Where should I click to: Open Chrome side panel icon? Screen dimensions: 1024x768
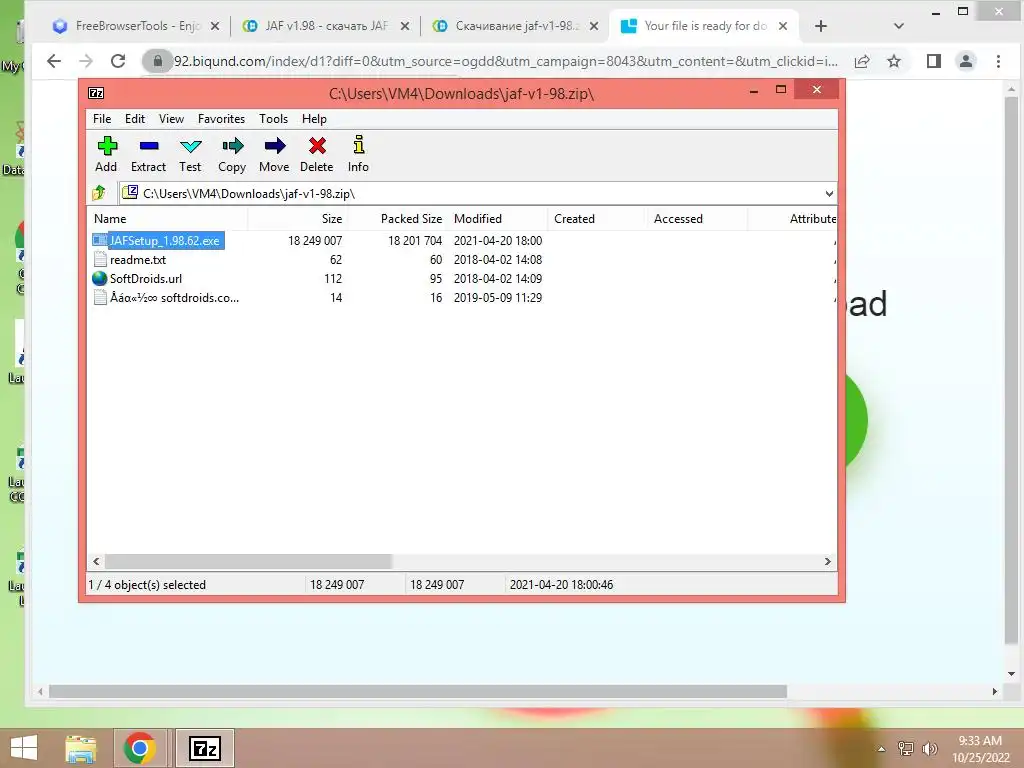934,61
